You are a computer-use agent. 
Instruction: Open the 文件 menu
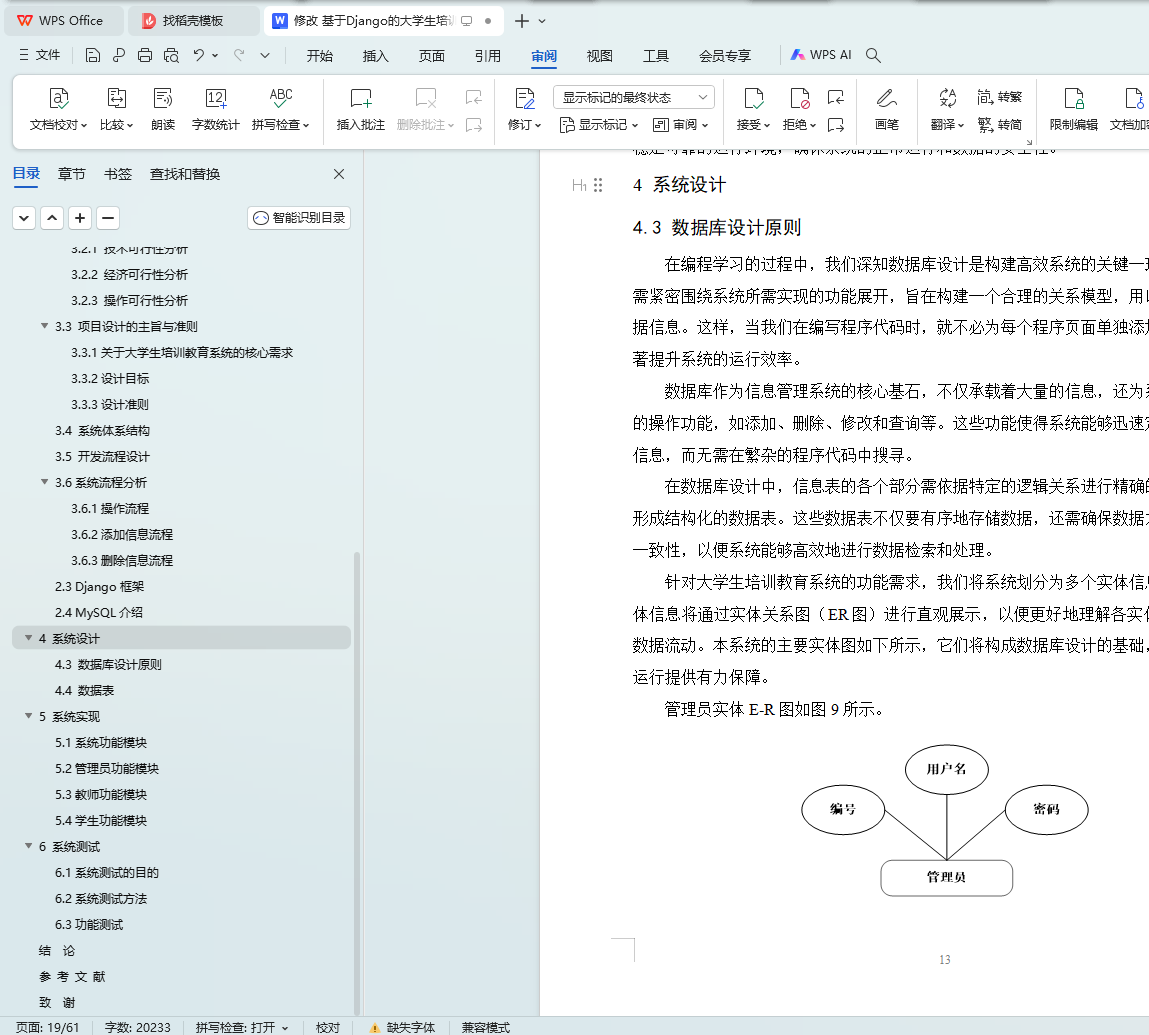40,55
